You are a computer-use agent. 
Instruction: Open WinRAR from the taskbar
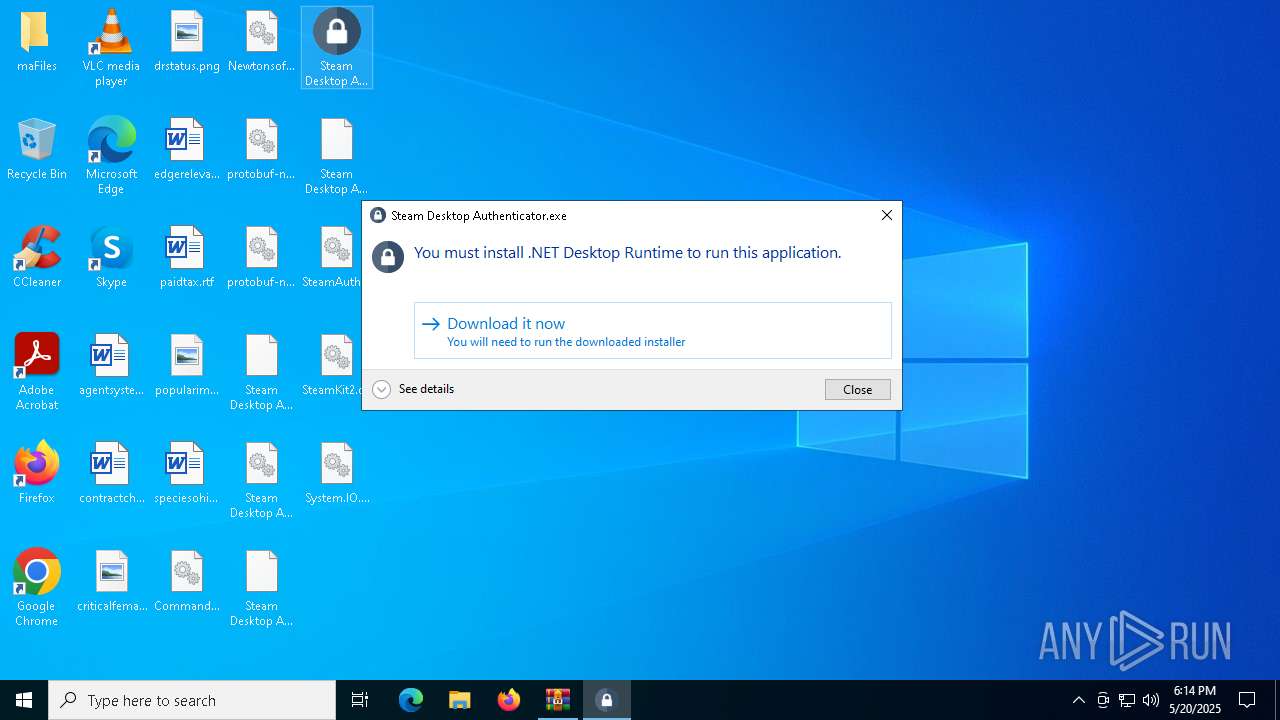tap(557, 700)
